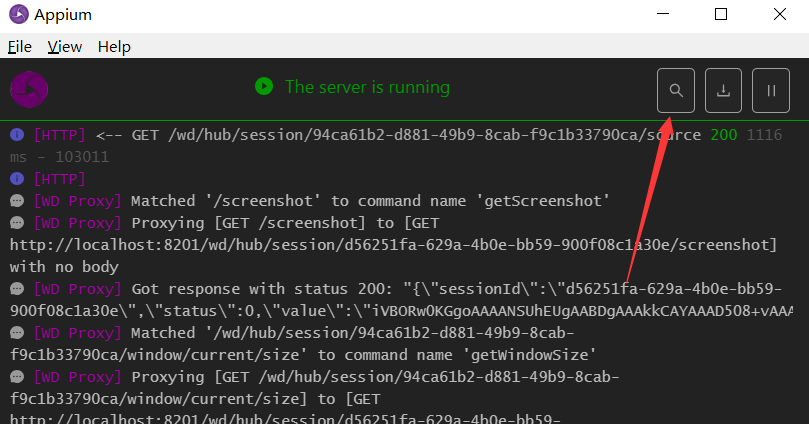
Task: Open the Help menu
Action: click(x=114, y=47)
